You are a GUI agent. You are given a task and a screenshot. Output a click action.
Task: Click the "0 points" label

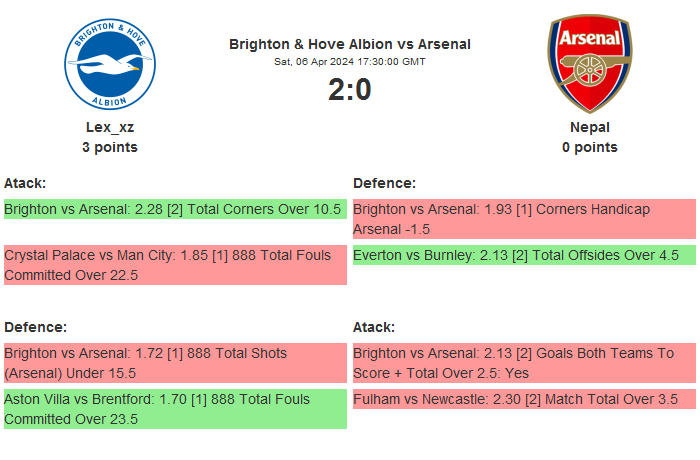[x=590, y=147]
